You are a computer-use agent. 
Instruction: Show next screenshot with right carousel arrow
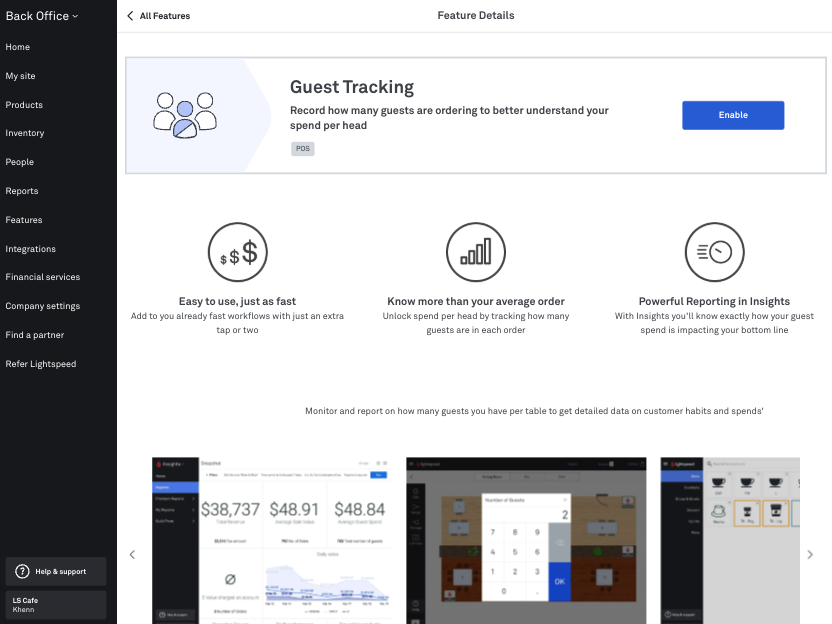pyautogui.click(x=810, y=554)
